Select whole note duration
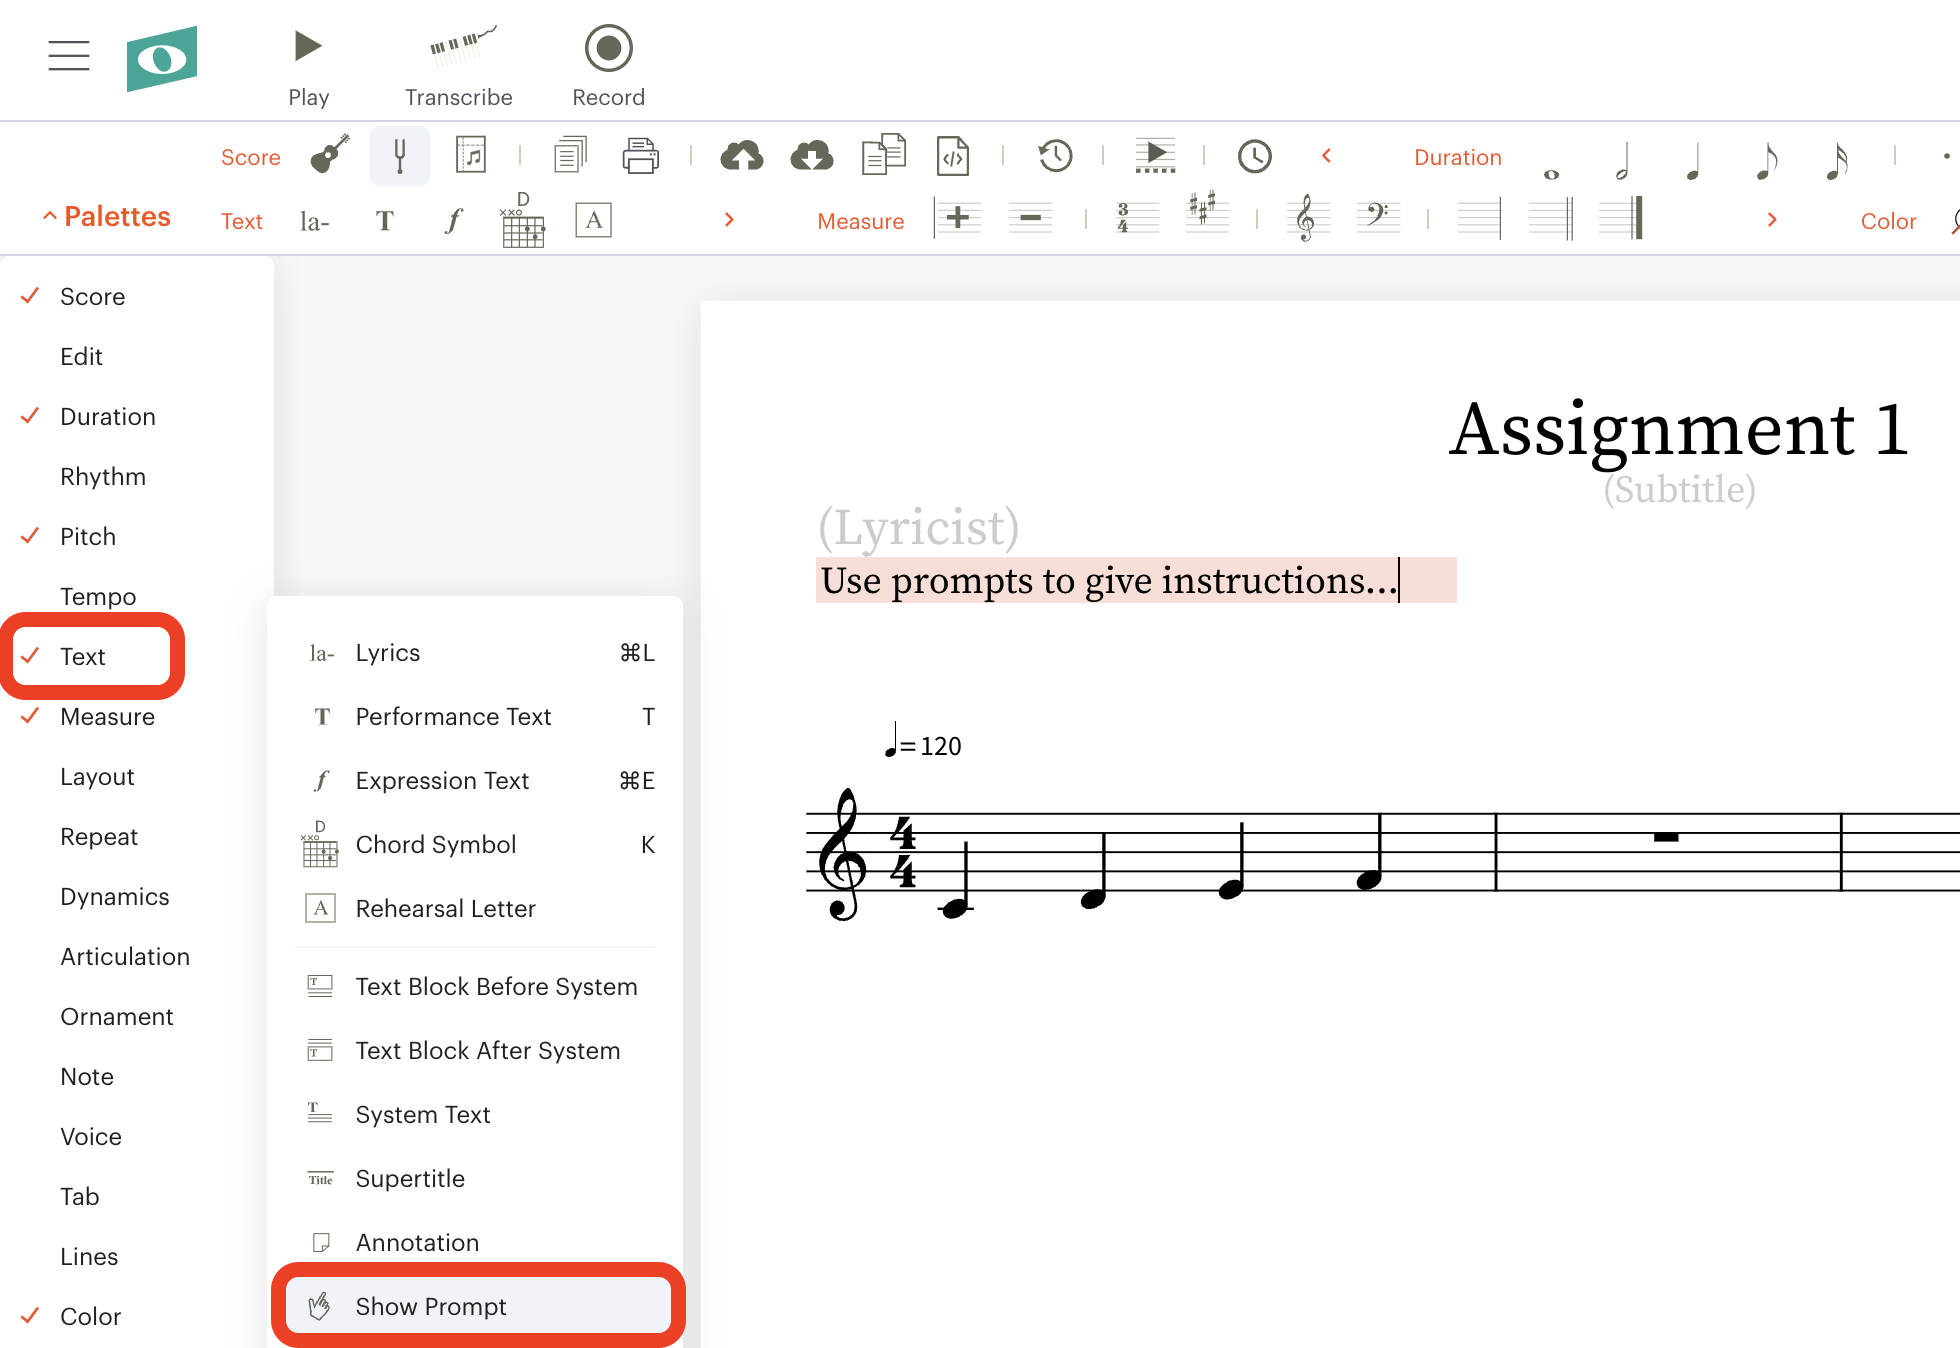 coord(1551,174)
